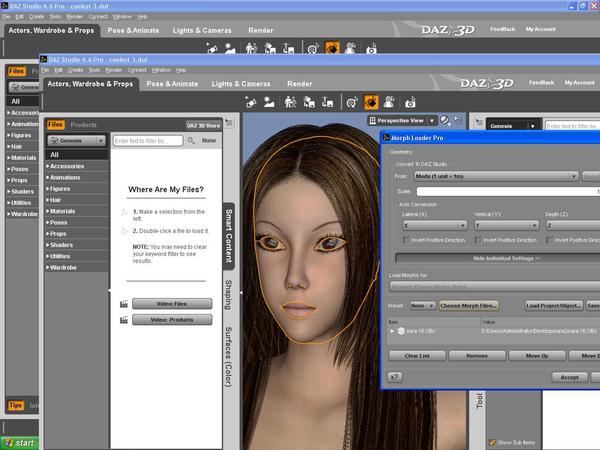Click the sparkle spotlight icon in front window toolbar
Image resolution: width=600 pixels, height=450 pixels.
251,103
